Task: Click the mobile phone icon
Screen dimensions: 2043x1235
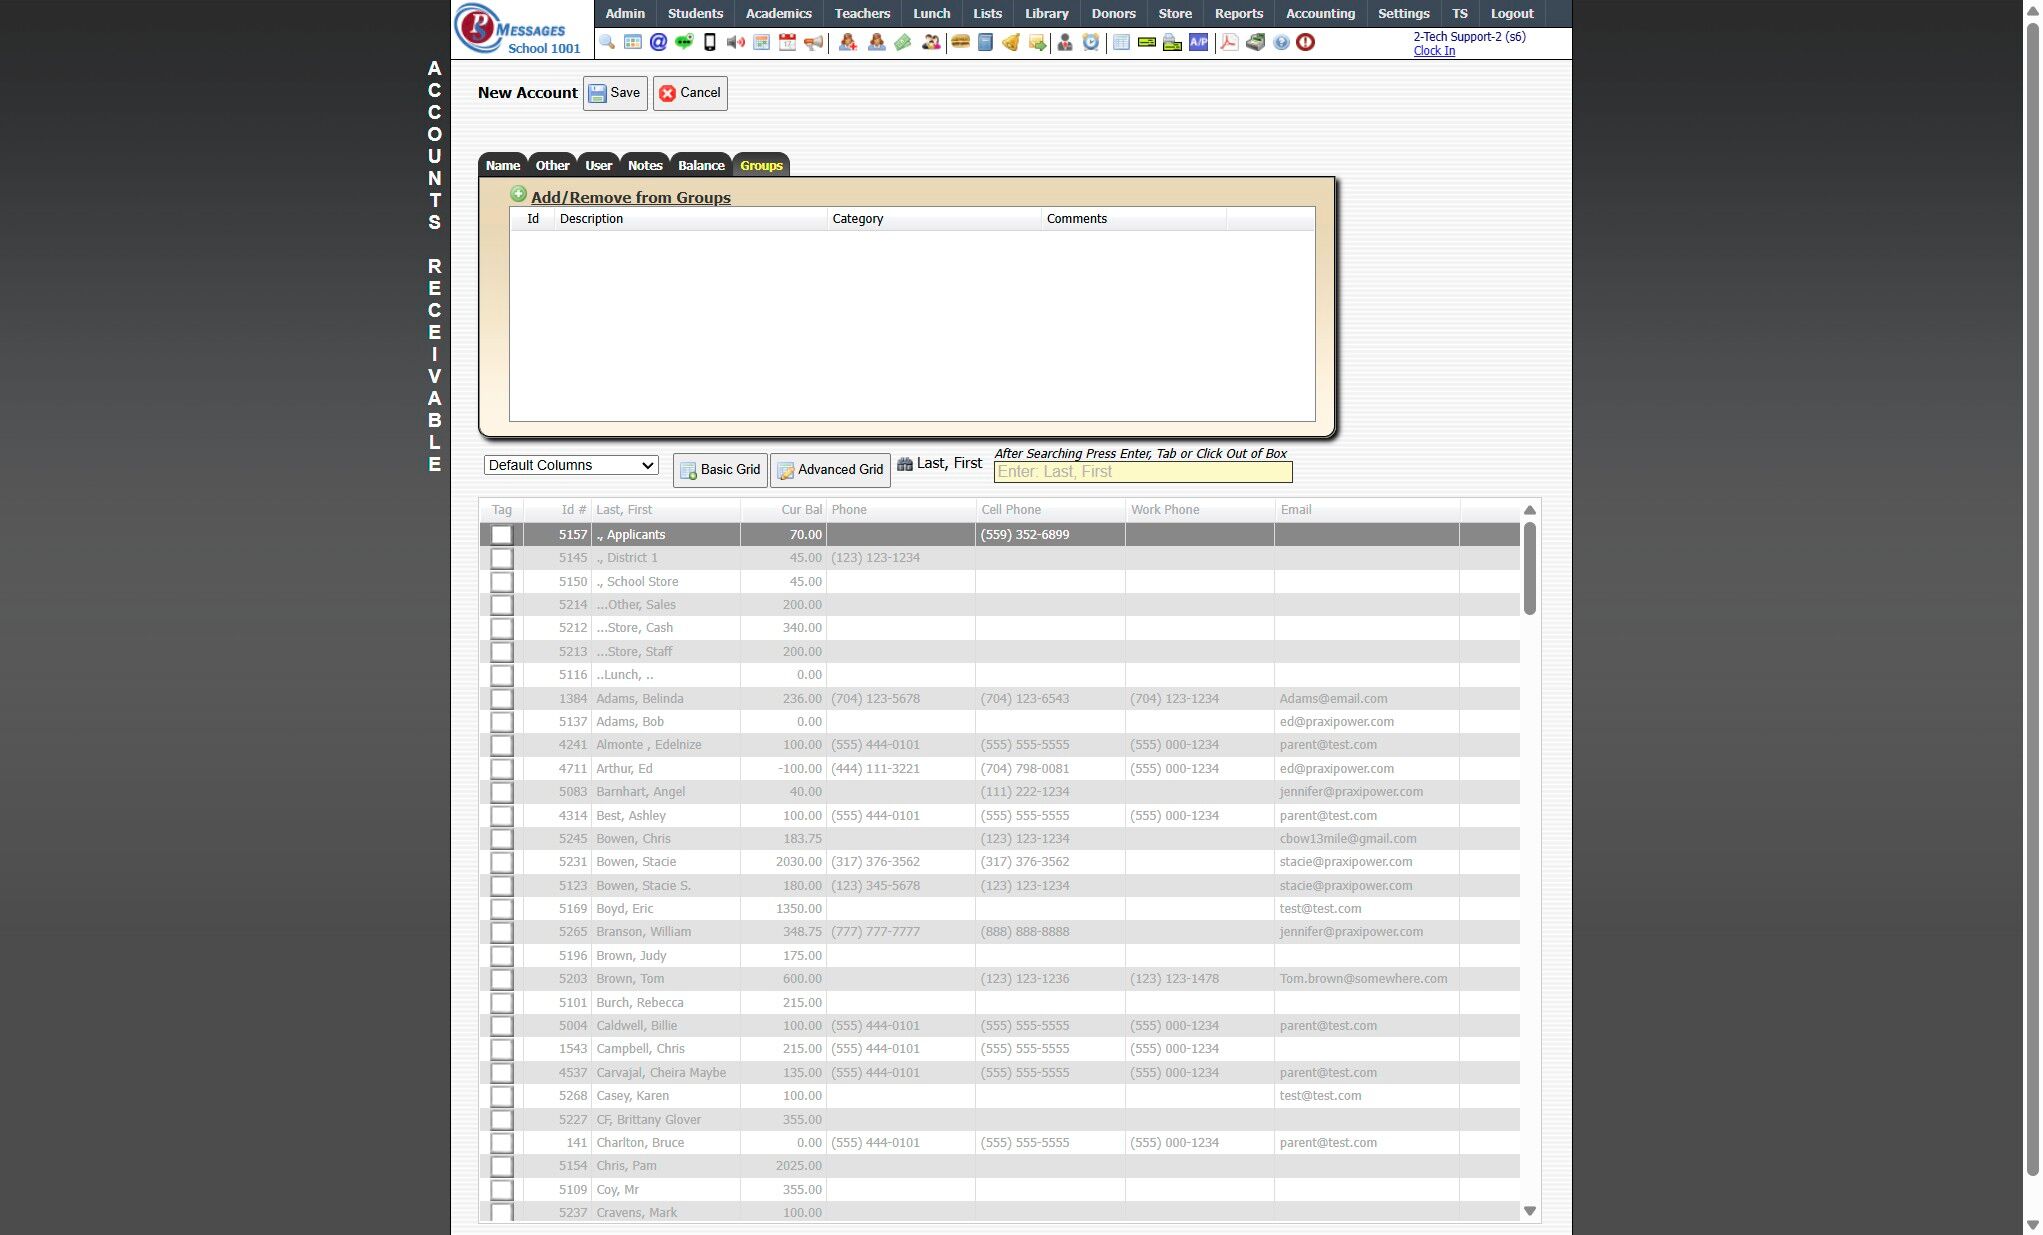Action: click(710, 42)
